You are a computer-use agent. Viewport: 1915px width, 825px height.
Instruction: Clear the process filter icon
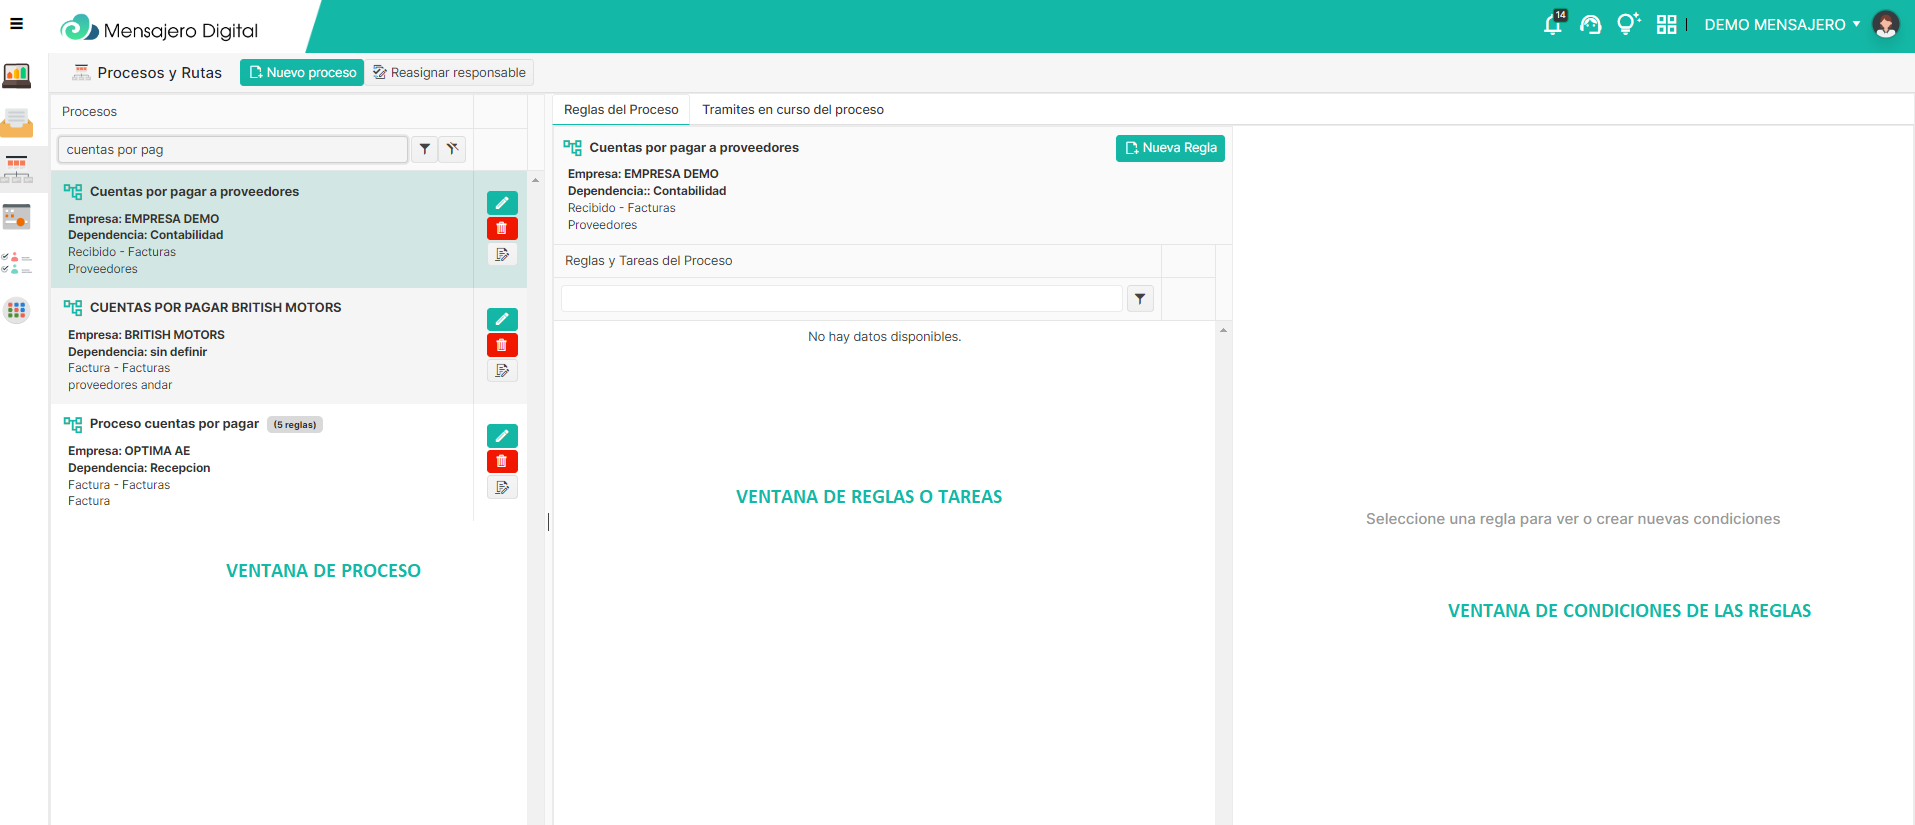pyautogui.click(x=453, y=149)
